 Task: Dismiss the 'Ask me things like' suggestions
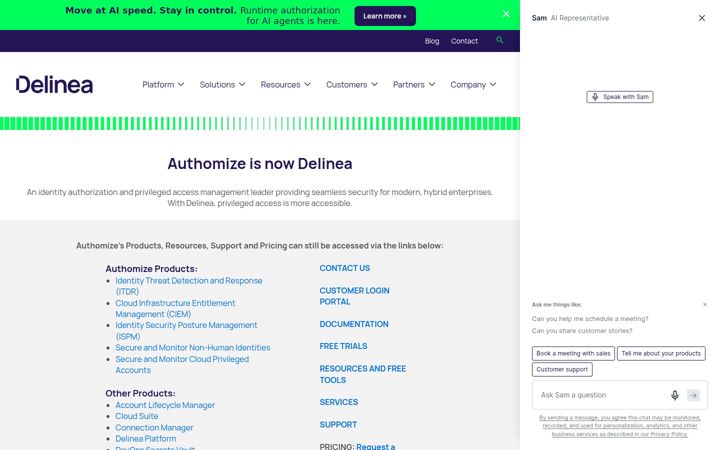tap(705, 304)
